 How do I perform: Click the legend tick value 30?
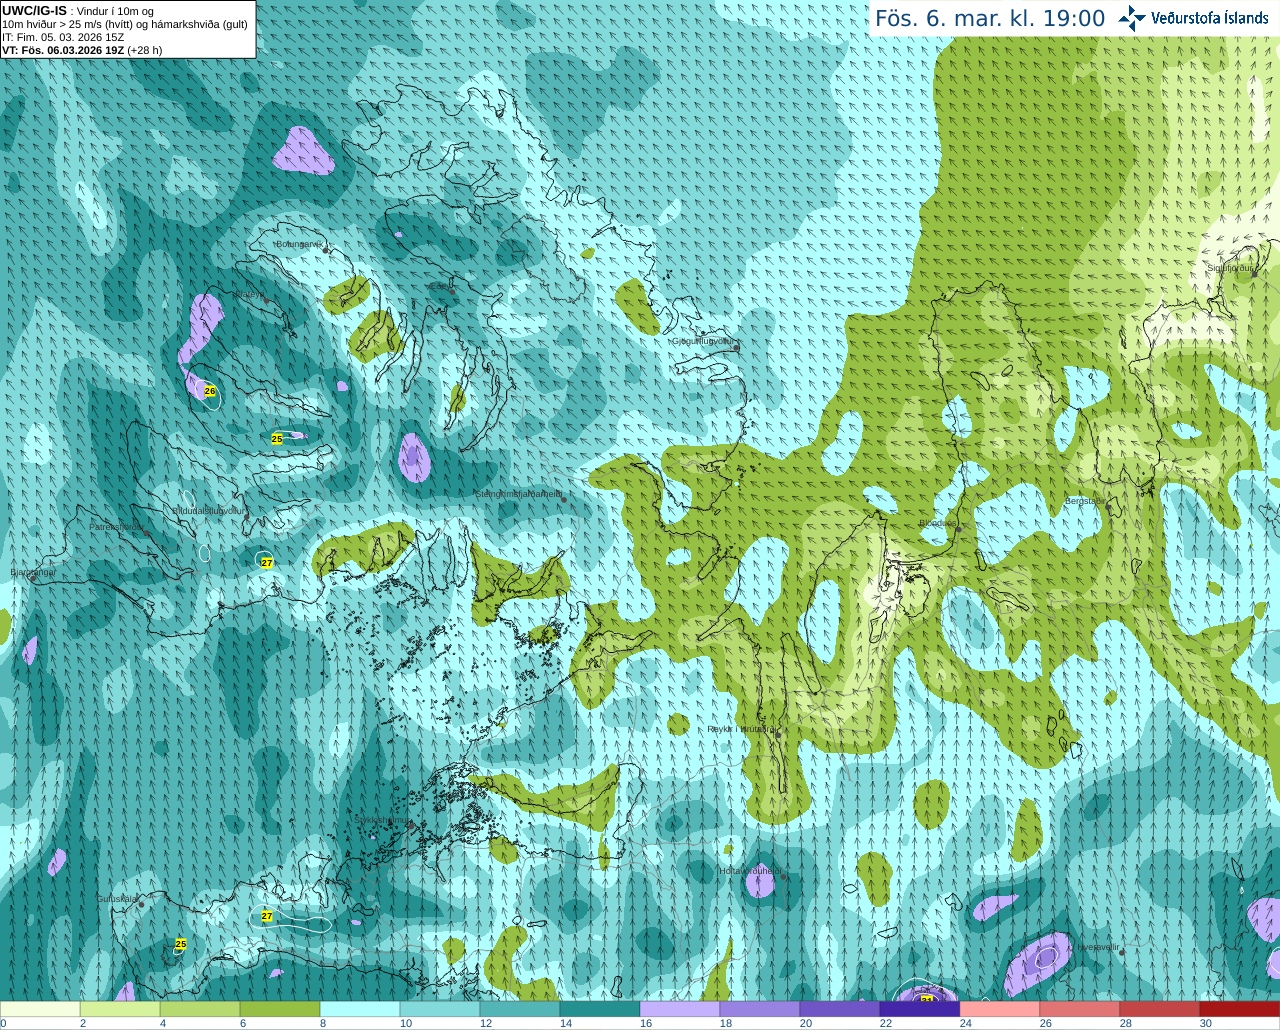[1206, 1023]
